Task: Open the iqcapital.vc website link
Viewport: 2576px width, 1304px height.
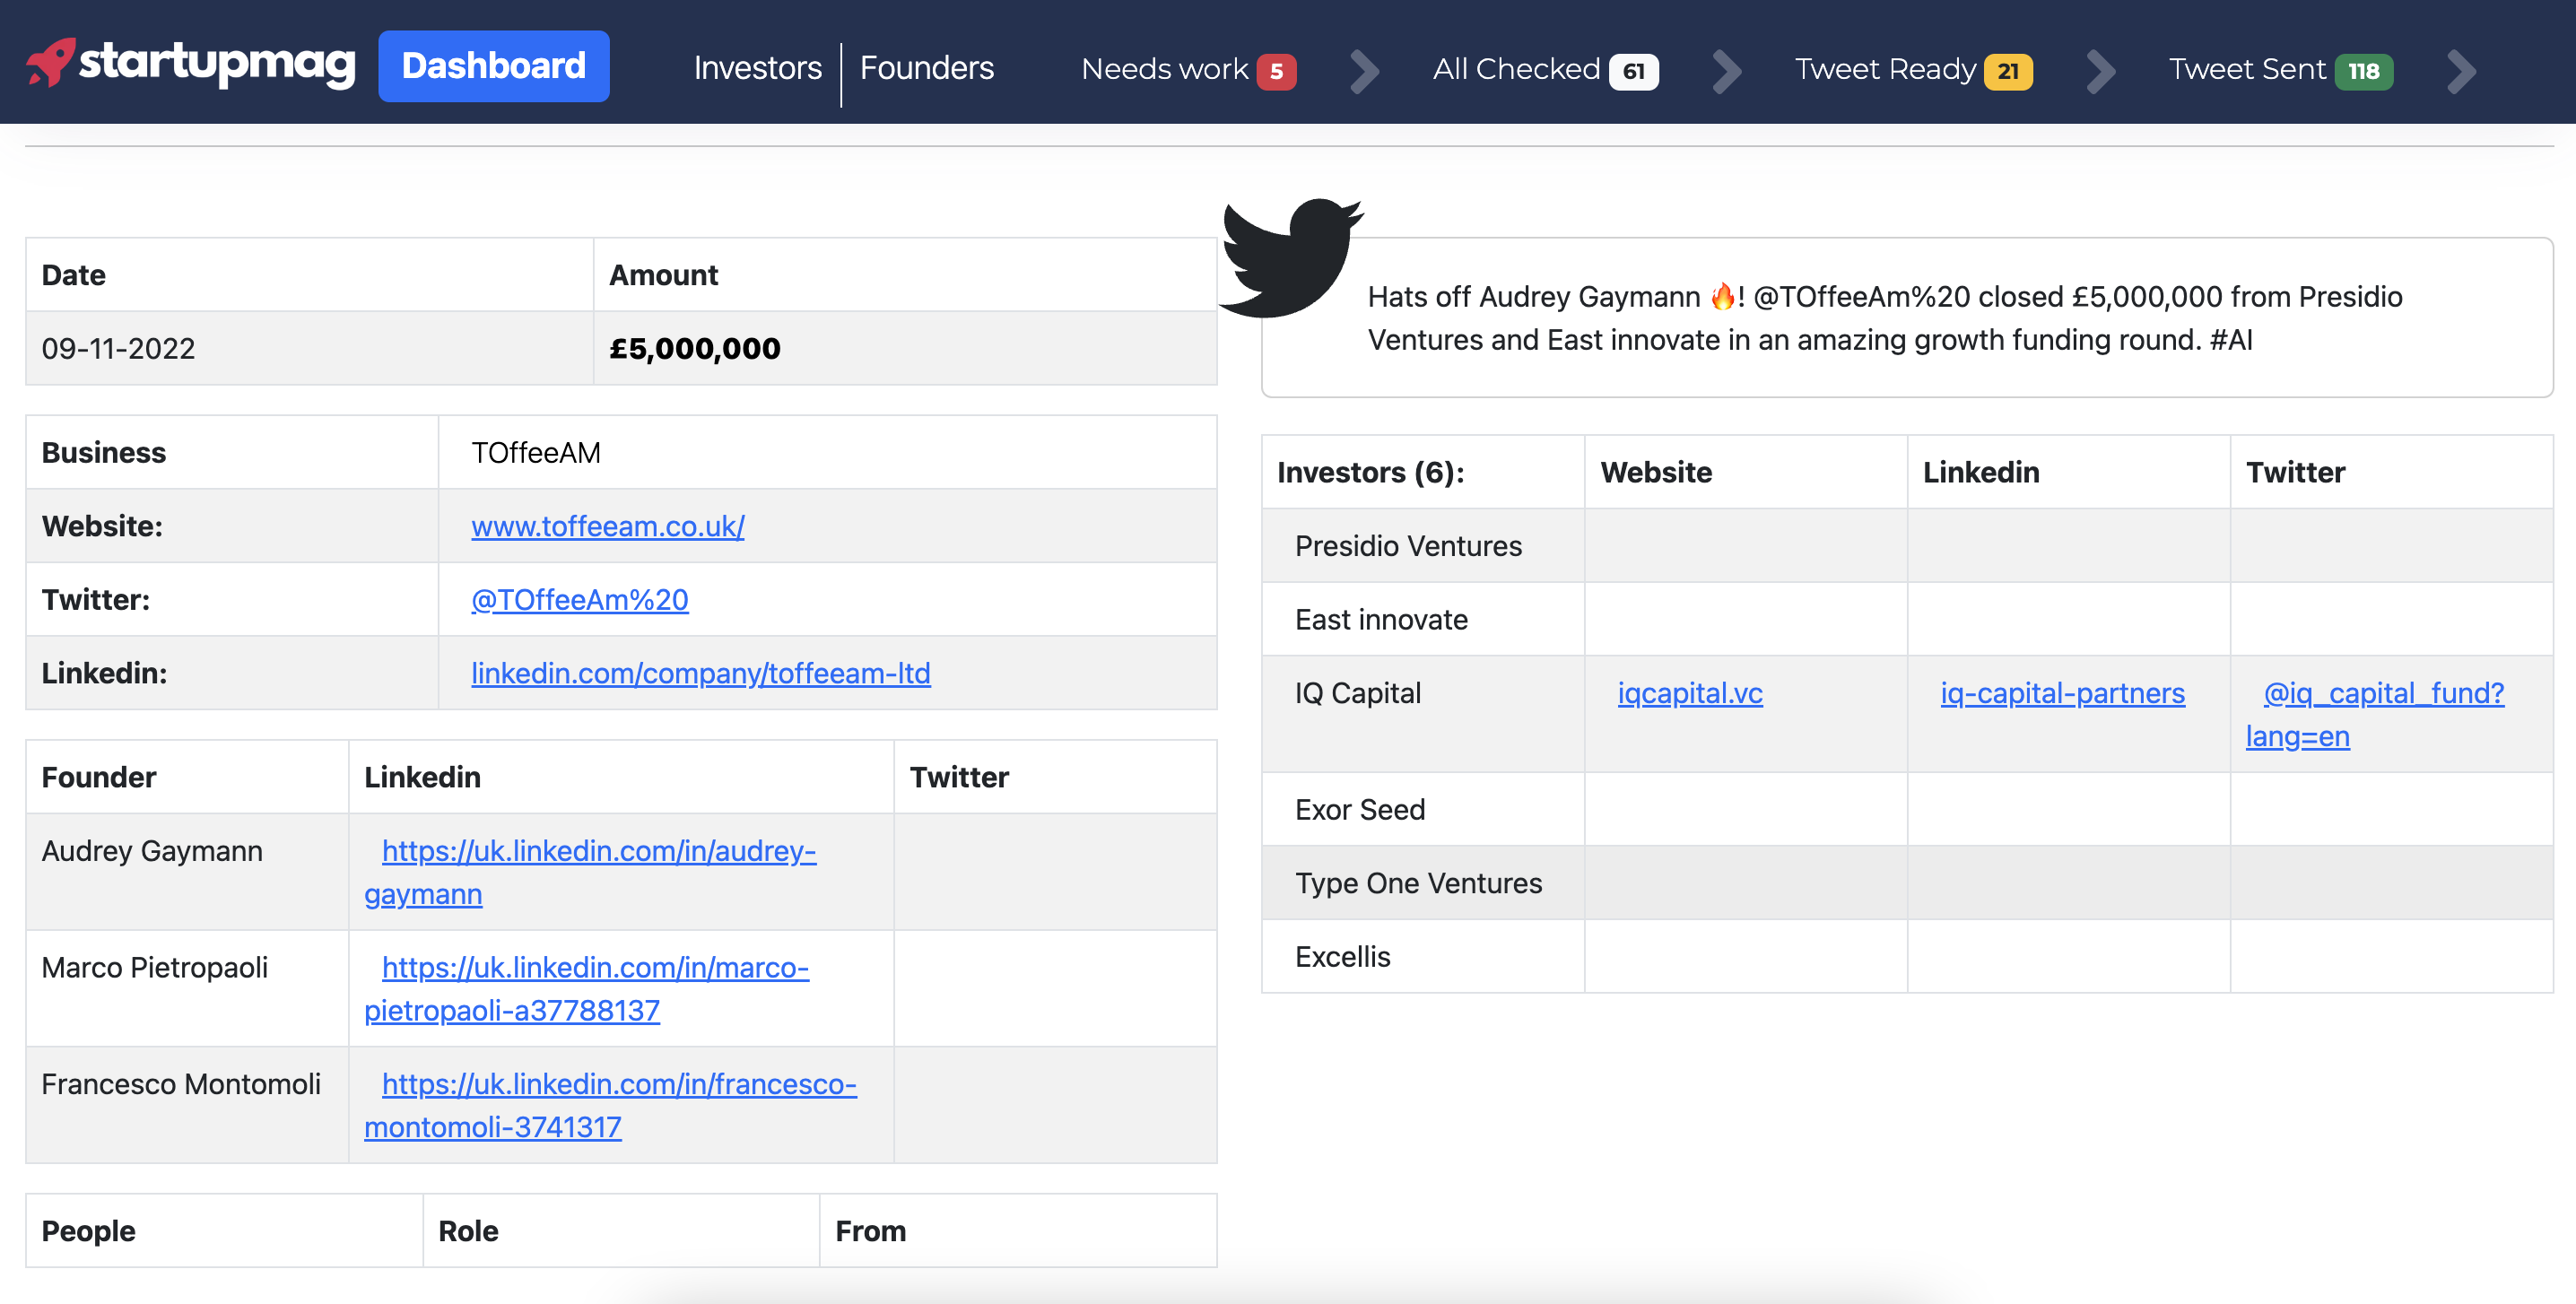Action: (1690, 693)
